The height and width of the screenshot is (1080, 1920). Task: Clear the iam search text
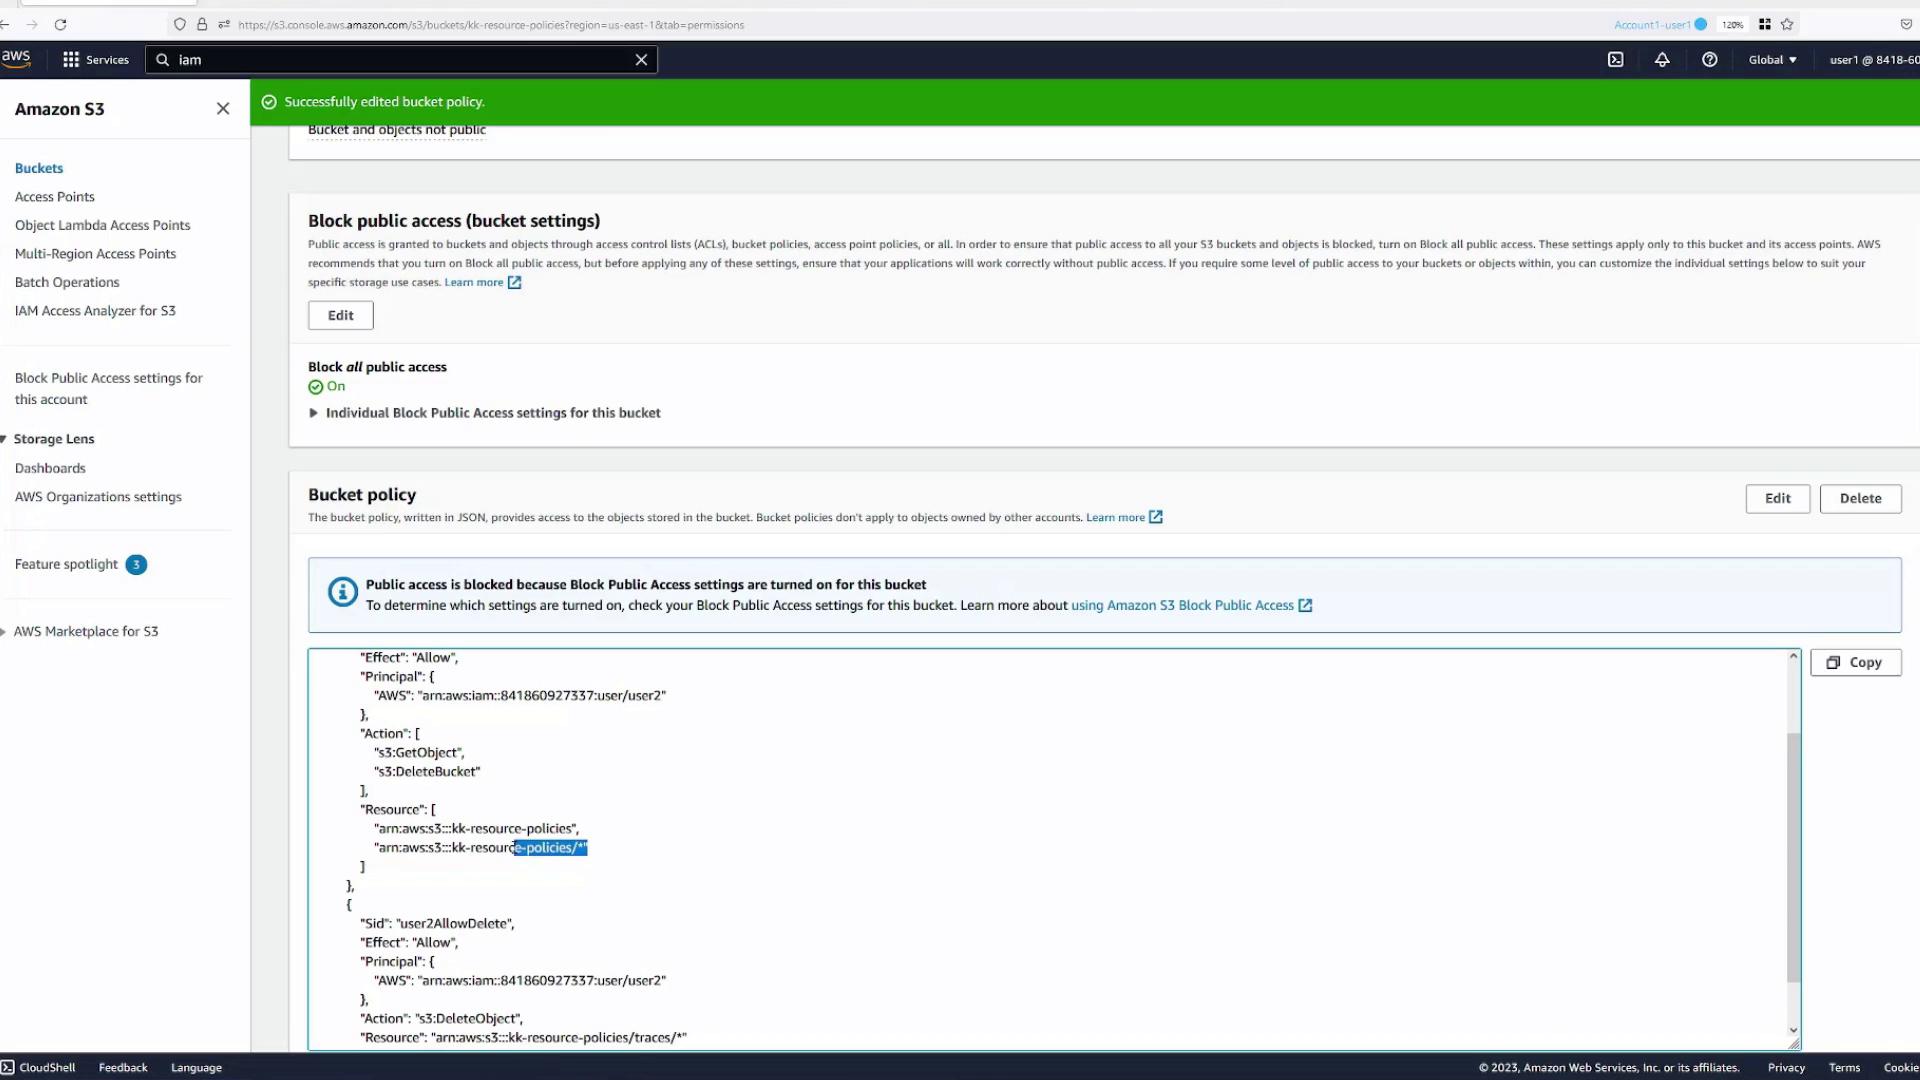coord(641,60)
